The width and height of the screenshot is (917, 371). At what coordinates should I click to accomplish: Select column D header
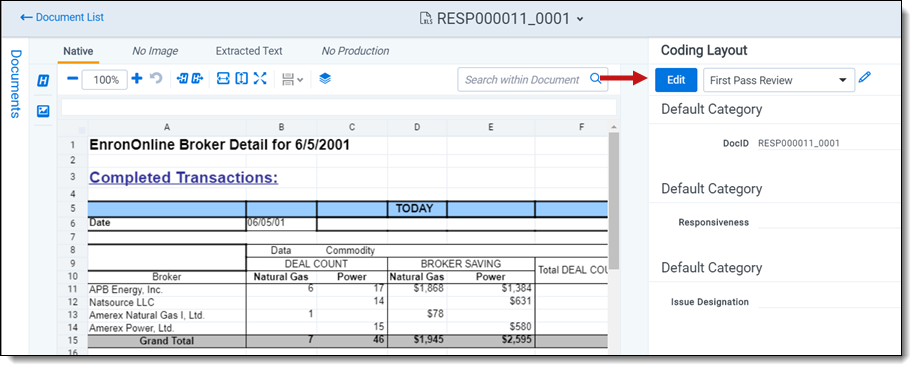417,127
